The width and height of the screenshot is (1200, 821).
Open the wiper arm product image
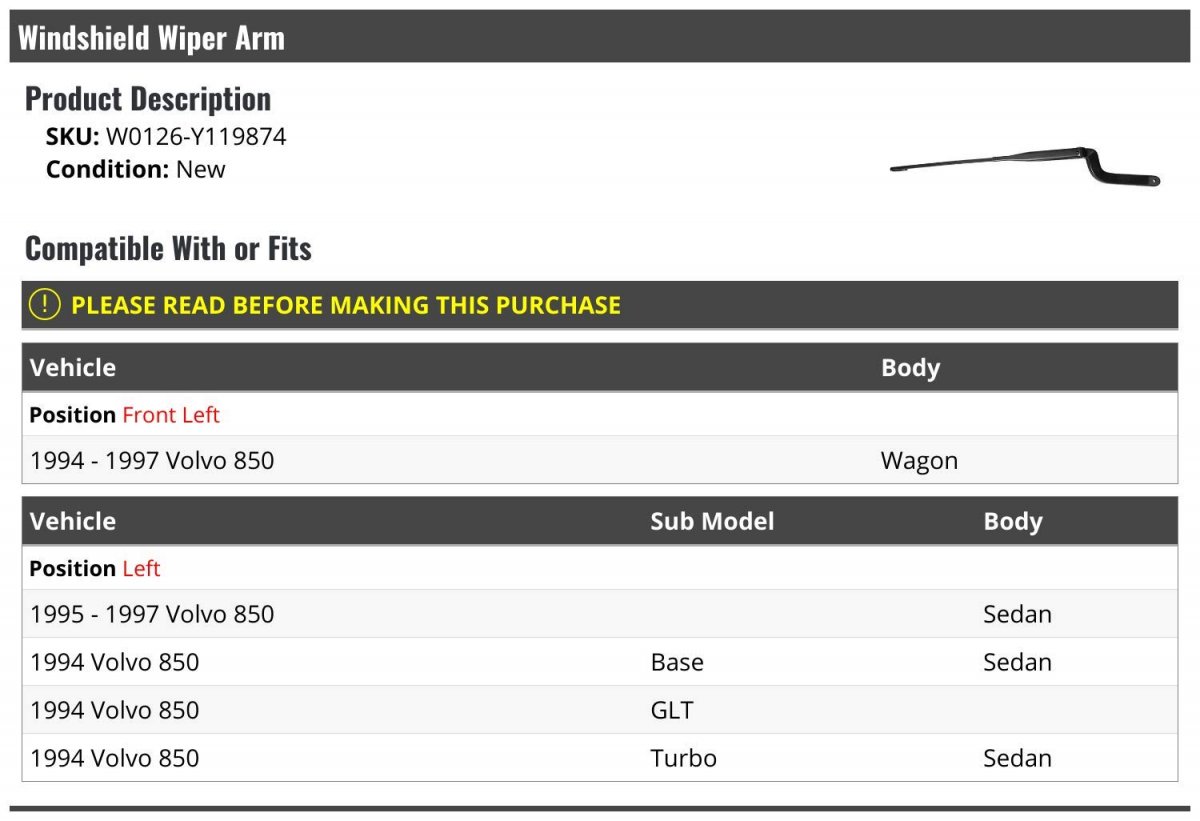pos(1025,167)
